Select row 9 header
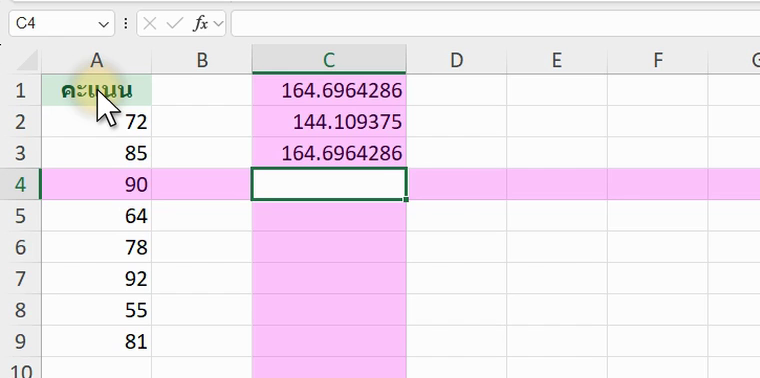This screenshot has width=760, height=378. [20, 341]
